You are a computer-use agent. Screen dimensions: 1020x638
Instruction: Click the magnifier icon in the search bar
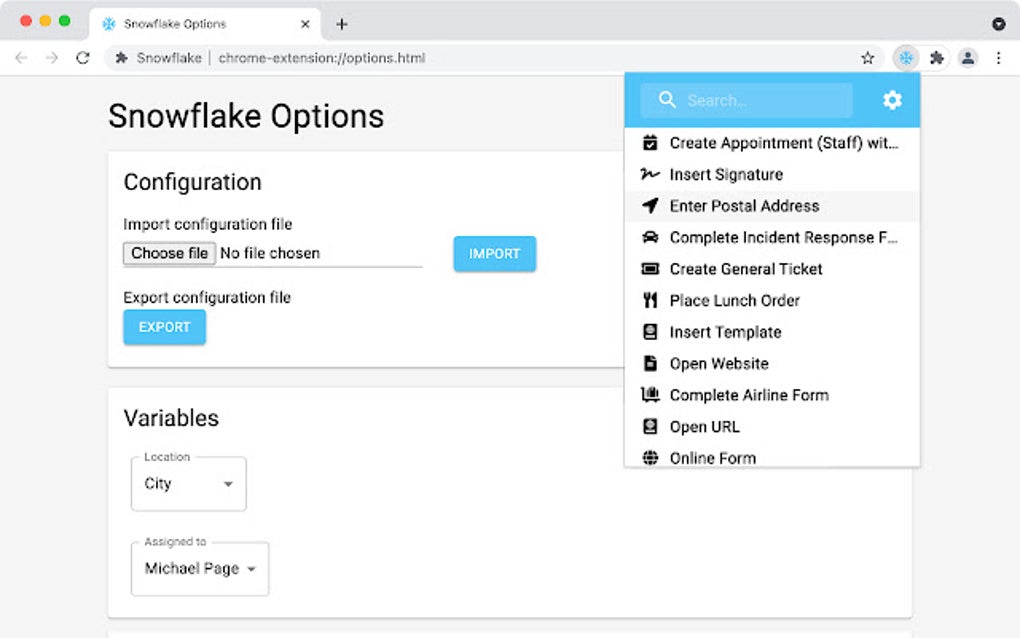667,100
